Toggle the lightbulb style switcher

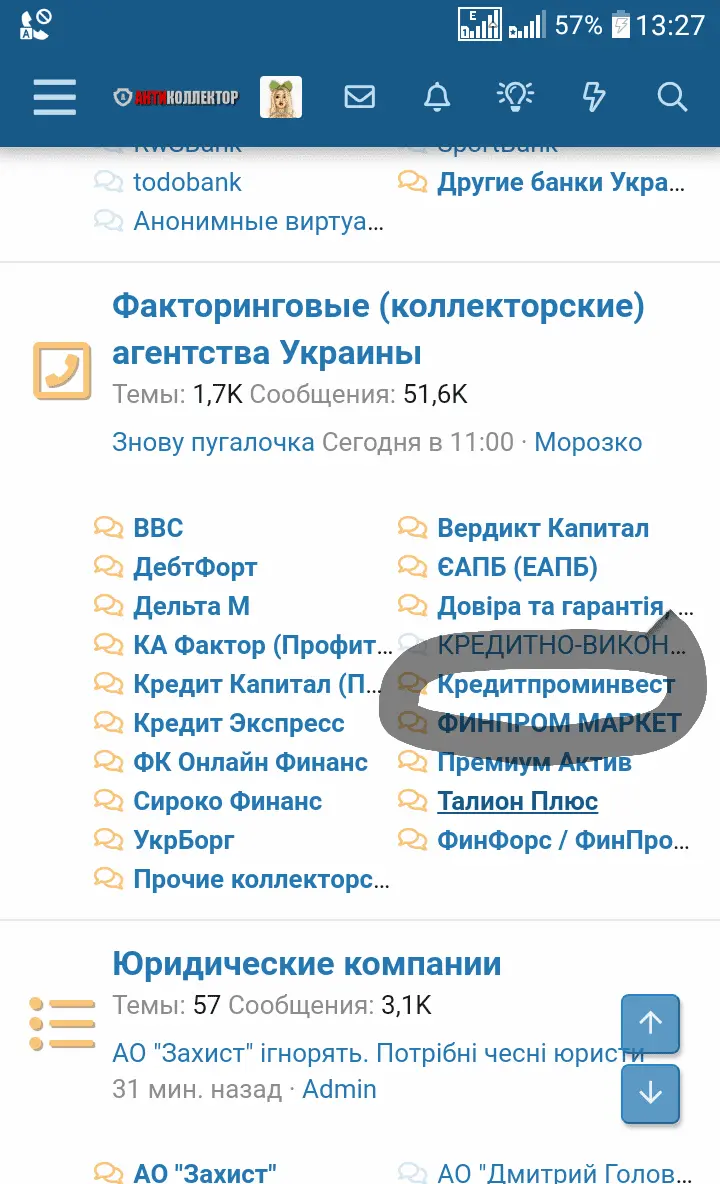point(515,97)
